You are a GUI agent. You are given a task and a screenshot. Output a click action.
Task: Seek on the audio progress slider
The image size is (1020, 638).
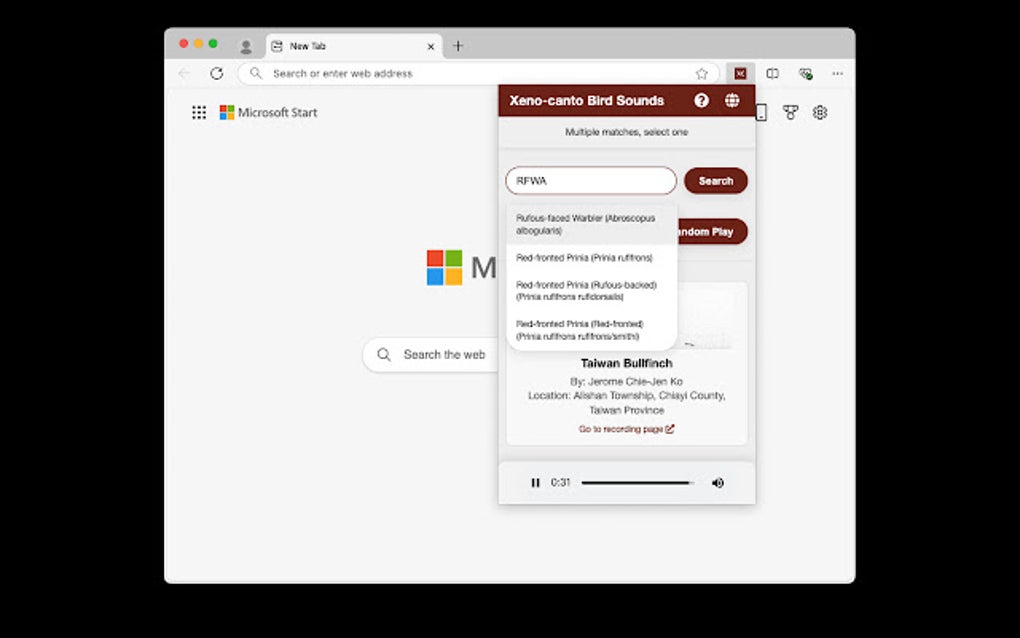(638, 483)
